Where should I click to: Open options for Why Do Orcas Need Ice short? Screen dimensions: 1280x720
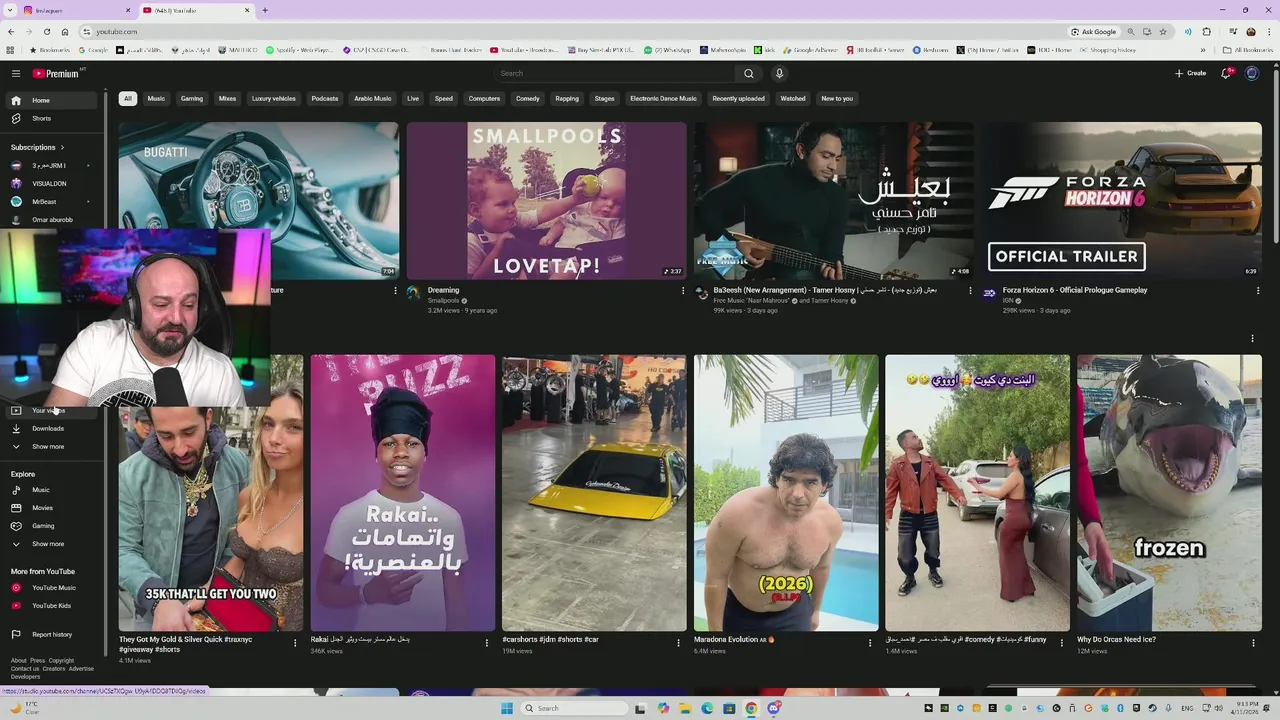[x=1253, y=643]
